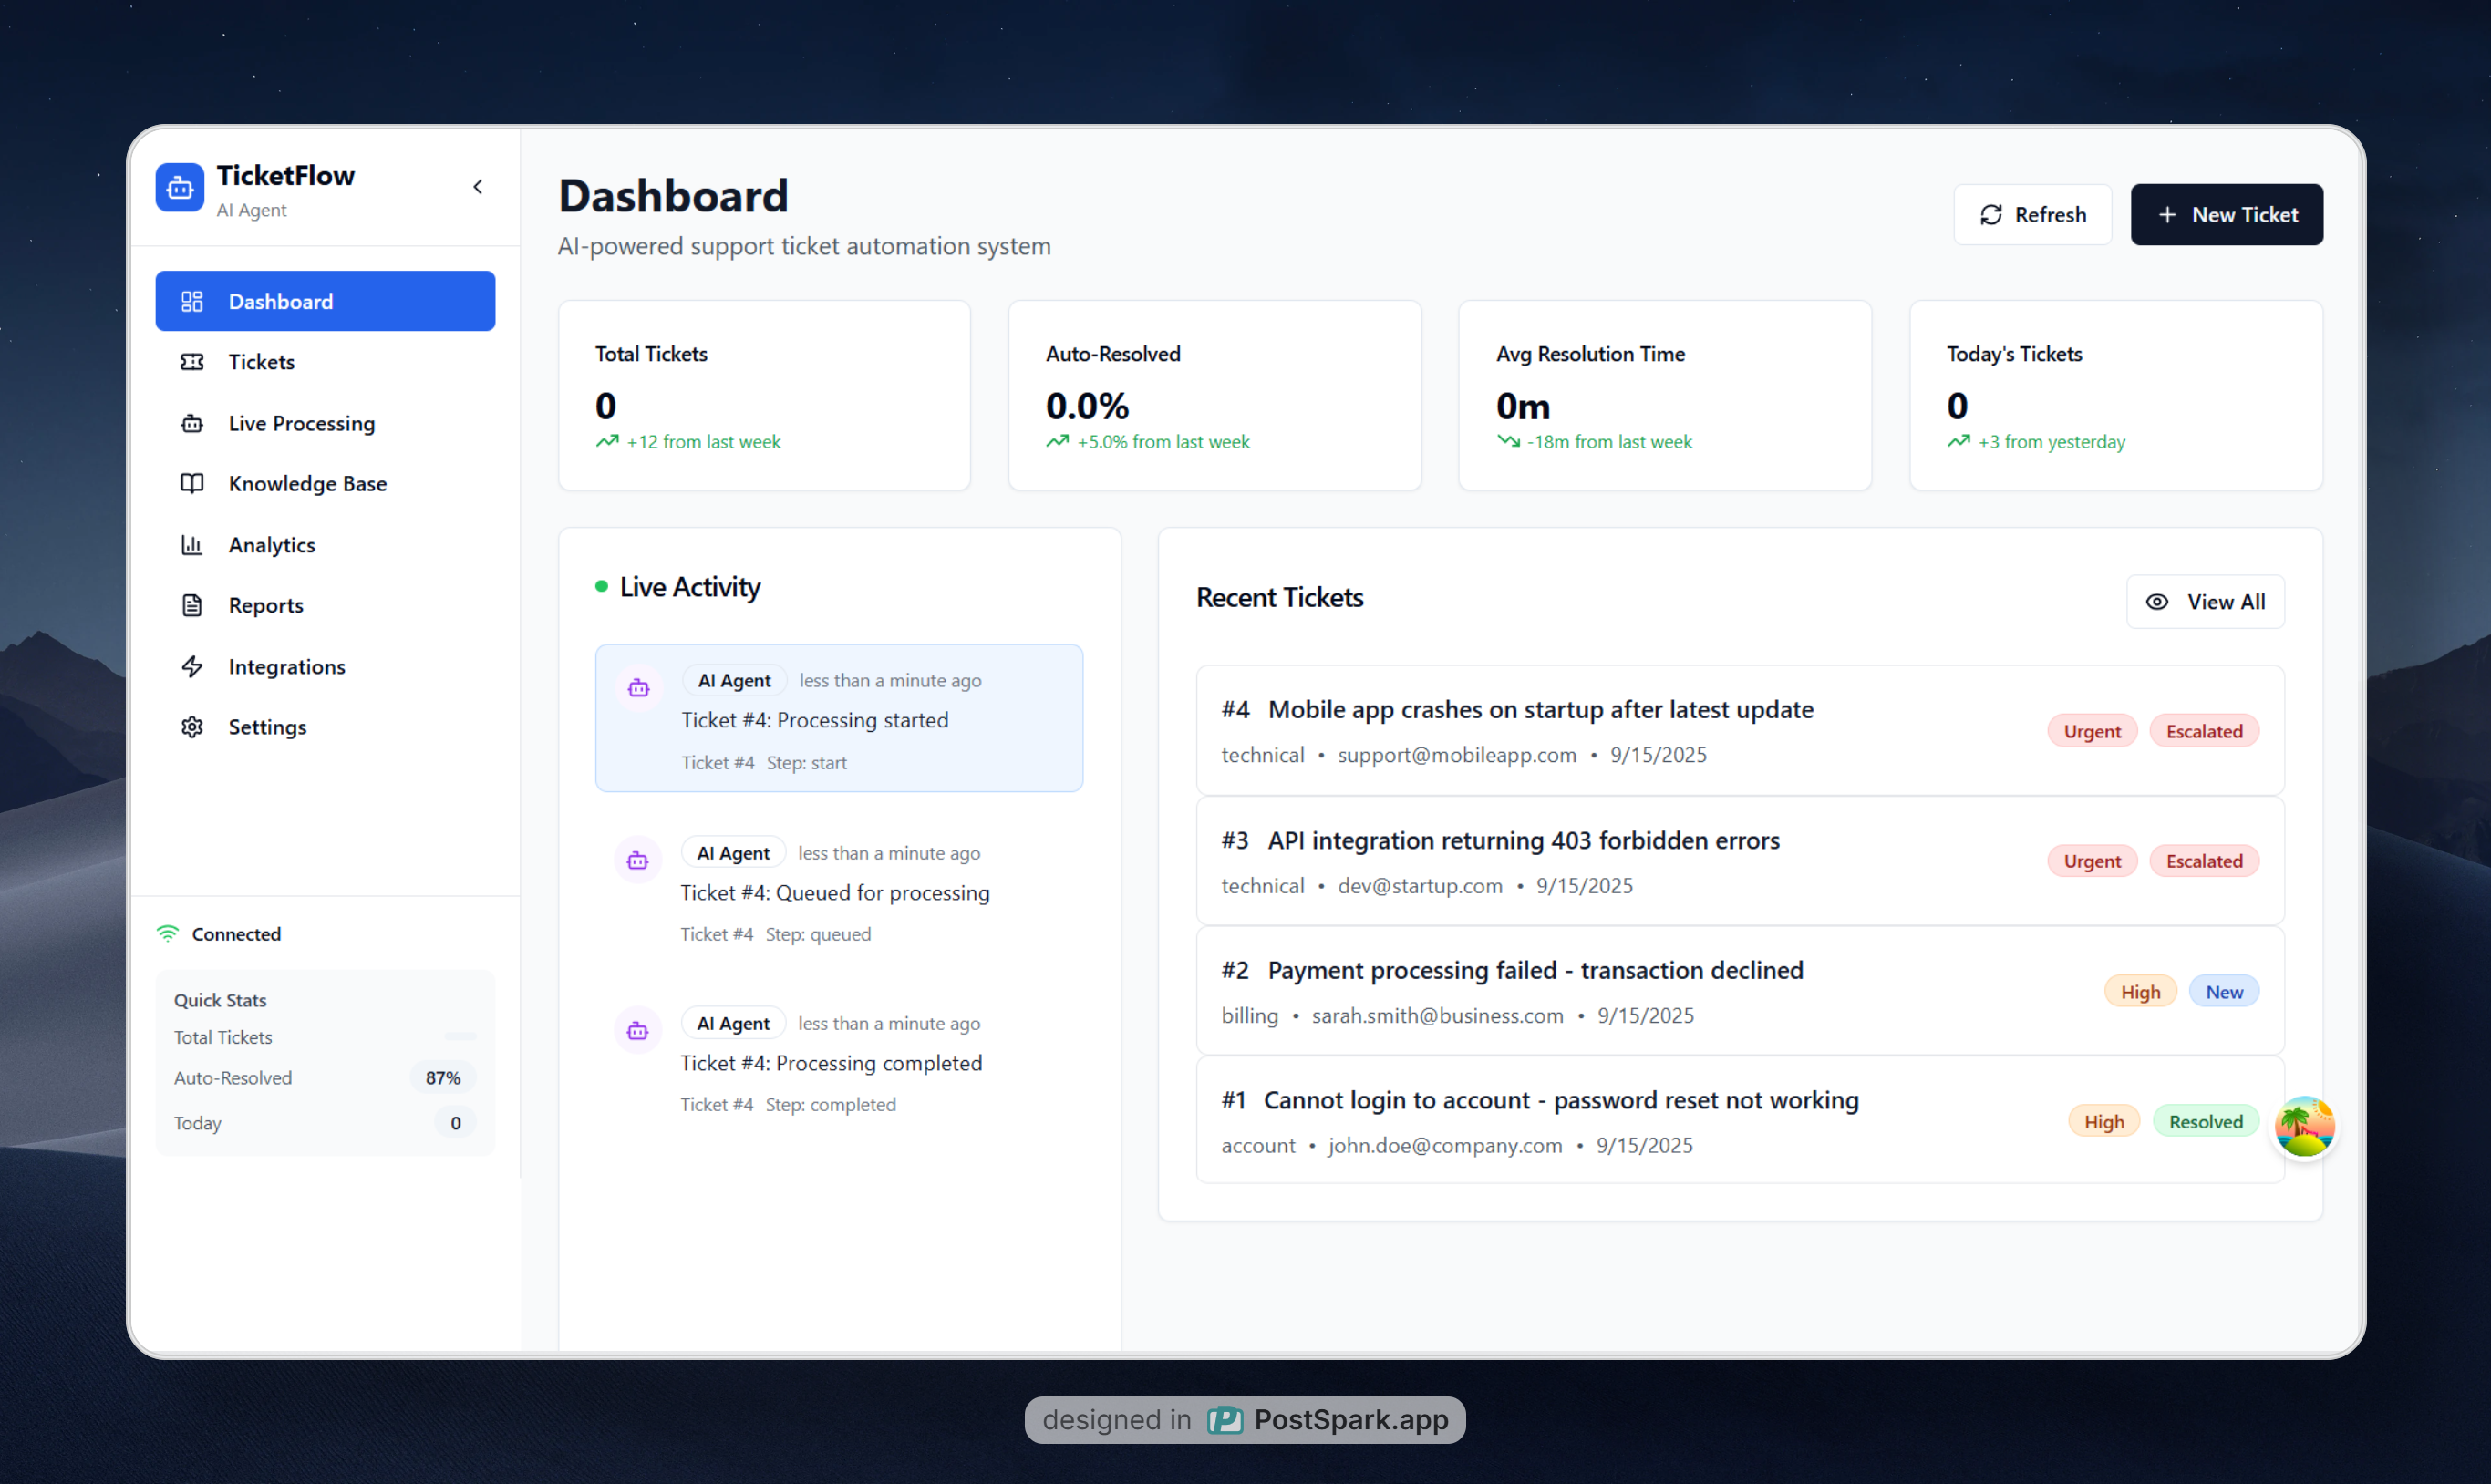
Task: Click the TicketFlow robot logo icon
Action: click(180, 187)
